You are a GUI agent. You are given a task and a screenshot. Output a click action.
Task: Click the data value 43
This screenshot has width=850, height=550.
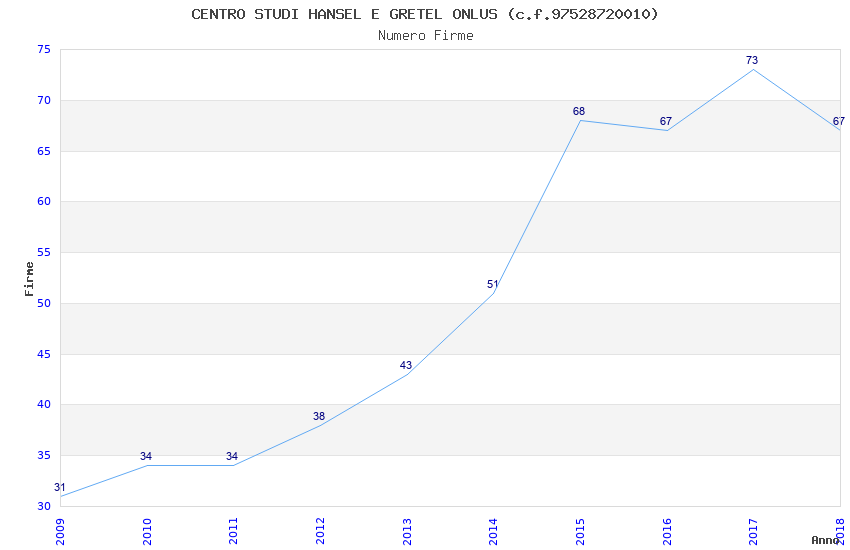pyautogui.click(x=405, y=365)
